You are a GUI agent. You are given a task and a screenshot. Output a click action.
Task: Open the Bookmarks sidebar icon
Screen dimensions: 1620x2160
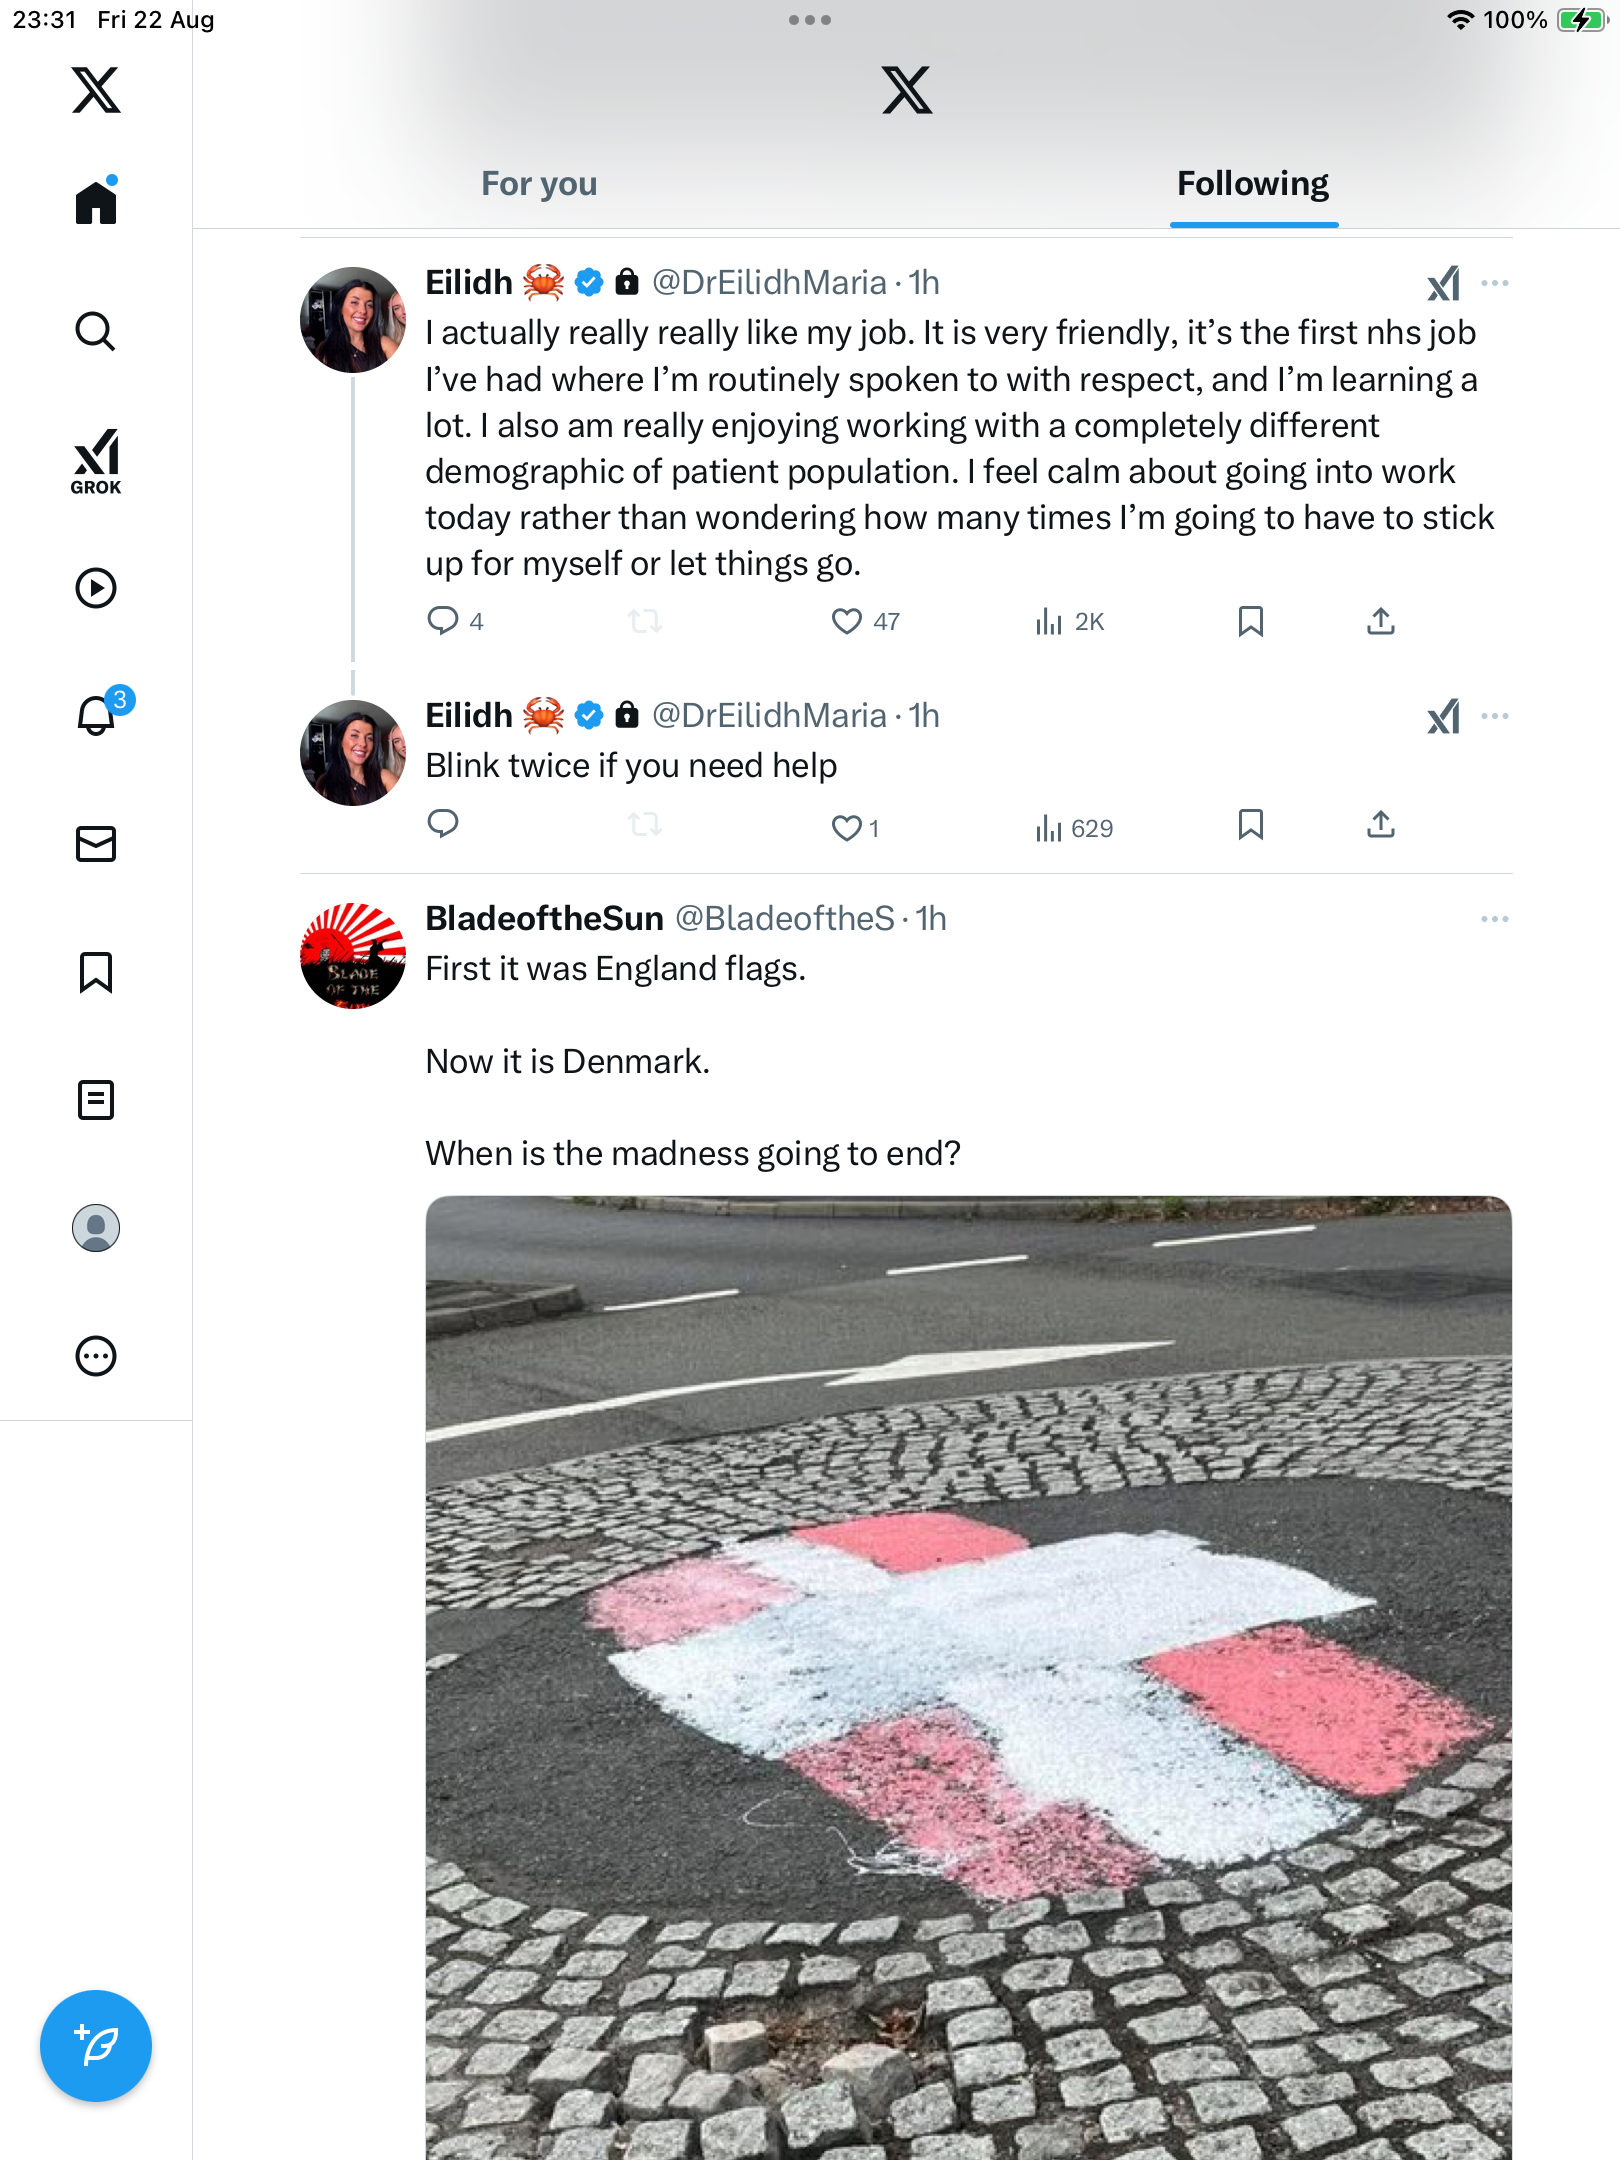[96, 972]
